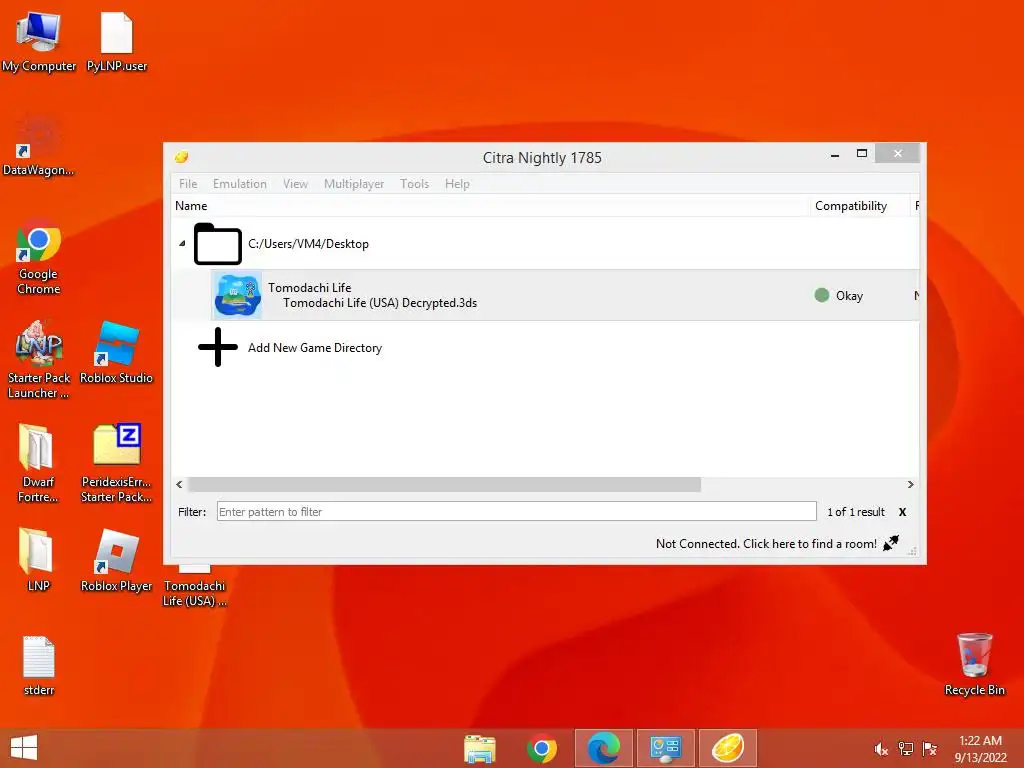Select the Google Chrome desktop shortcut
The width and height of the screenshot is (1024, 768).
(39, 256)
